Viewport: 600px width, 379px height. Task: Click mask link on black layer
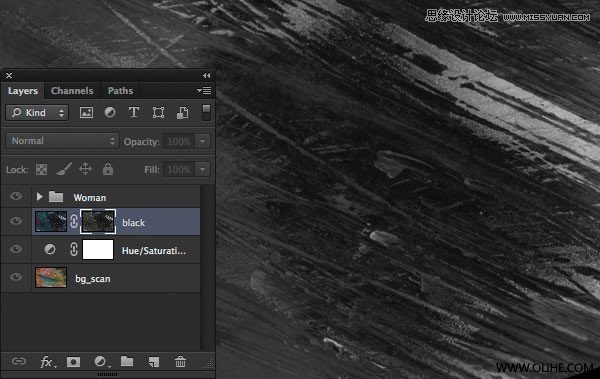(x=74, y=221)
